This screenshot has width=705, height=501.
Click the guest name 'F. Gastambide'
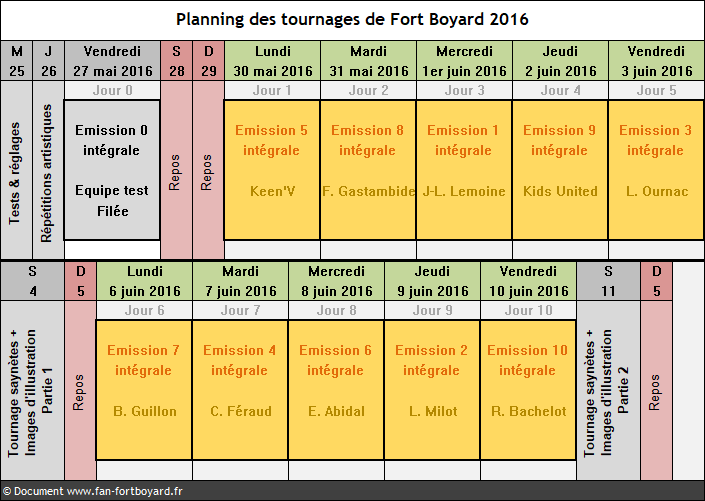(x=368, y=191)
